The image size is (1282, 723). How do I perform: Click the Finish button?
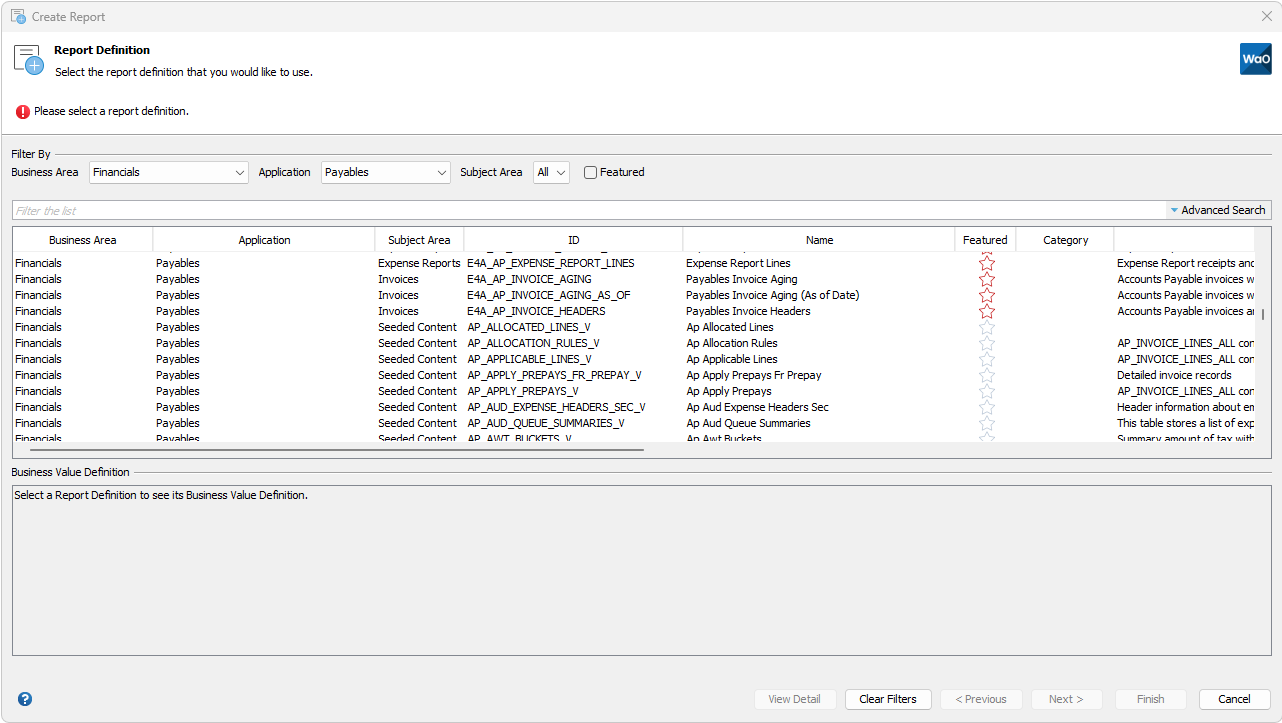tap(1150, 699)
